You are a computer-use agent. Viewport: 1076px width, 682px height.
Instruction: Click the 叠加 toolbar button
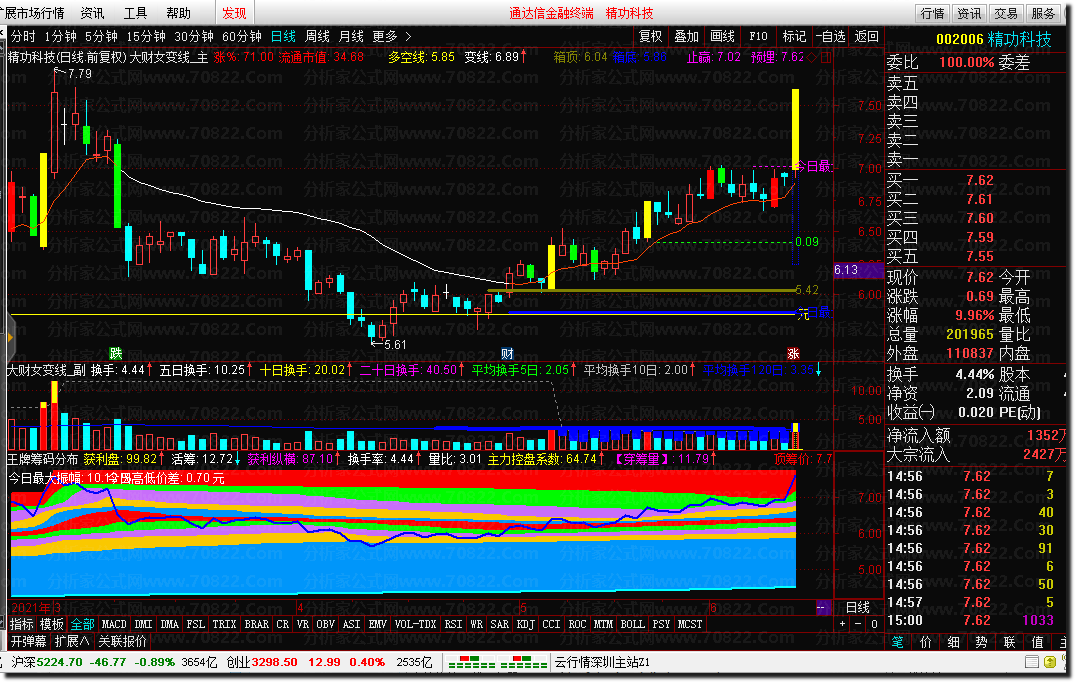click(686, 36)
